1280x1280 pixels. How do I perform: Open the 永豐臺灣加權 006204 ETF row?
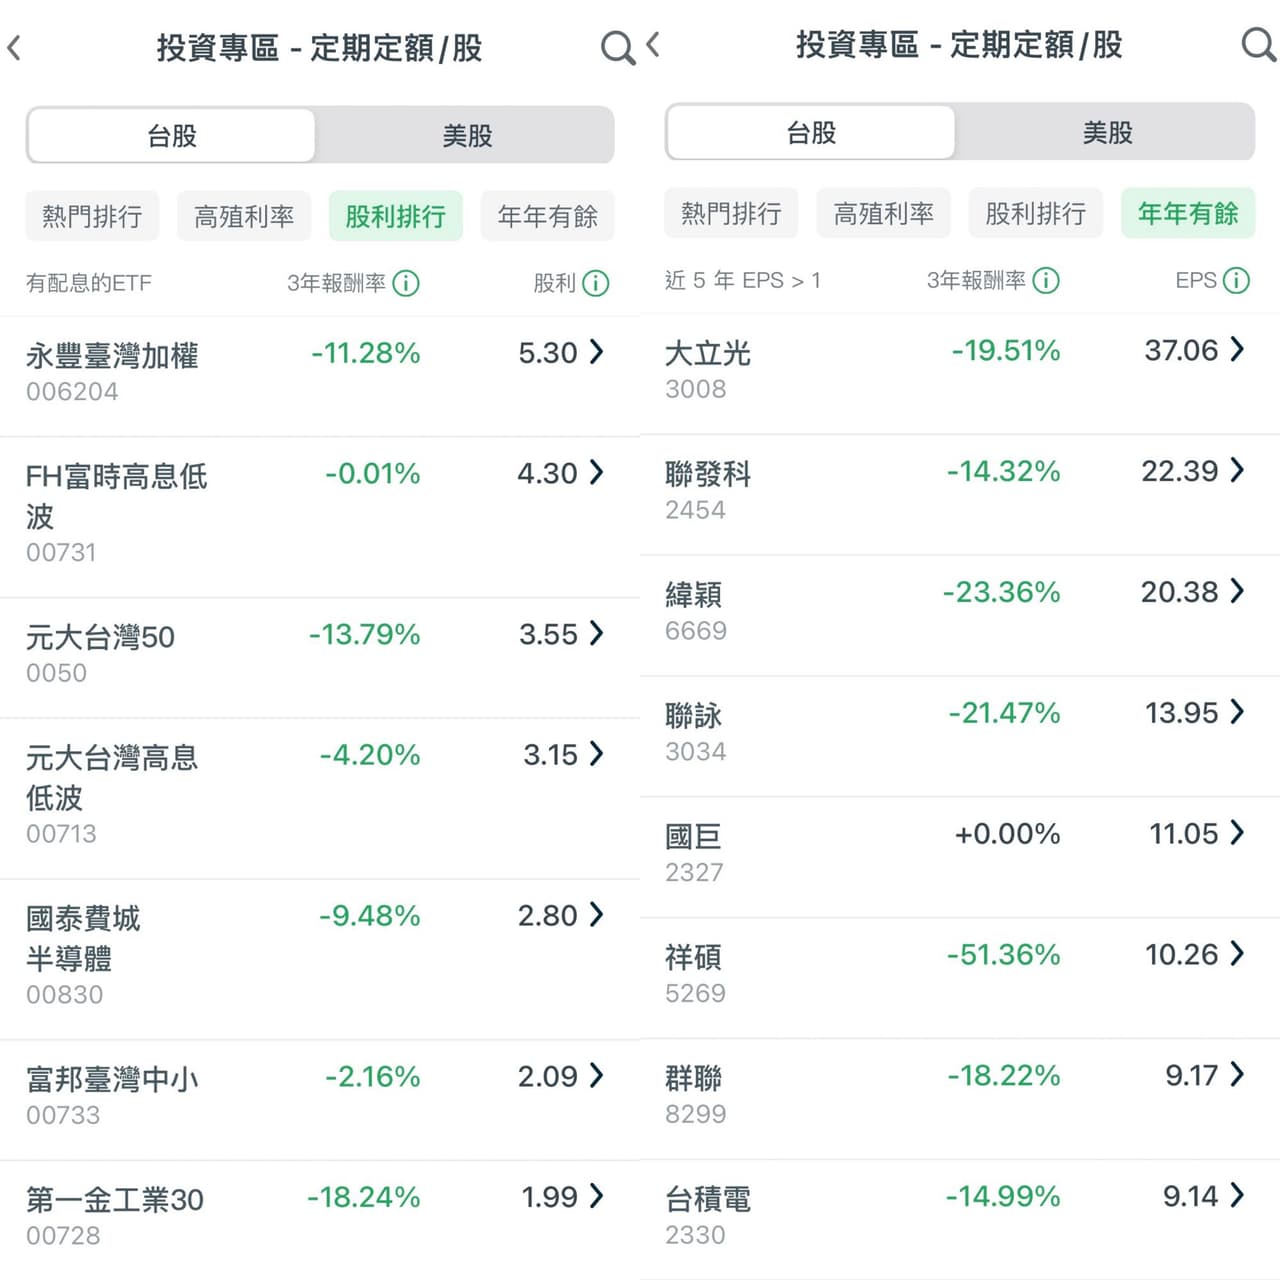tap(320, 376)
